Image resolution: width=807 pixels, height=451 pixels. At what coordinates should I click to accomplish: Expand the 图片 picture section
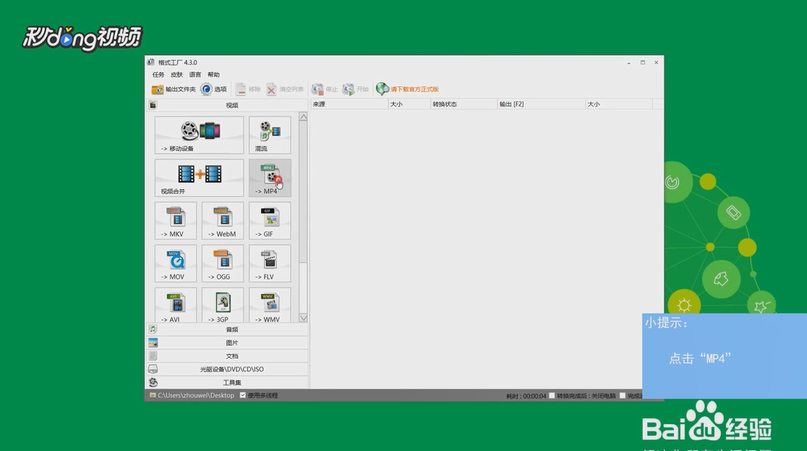pyautogui.click(x=227, y=343)
